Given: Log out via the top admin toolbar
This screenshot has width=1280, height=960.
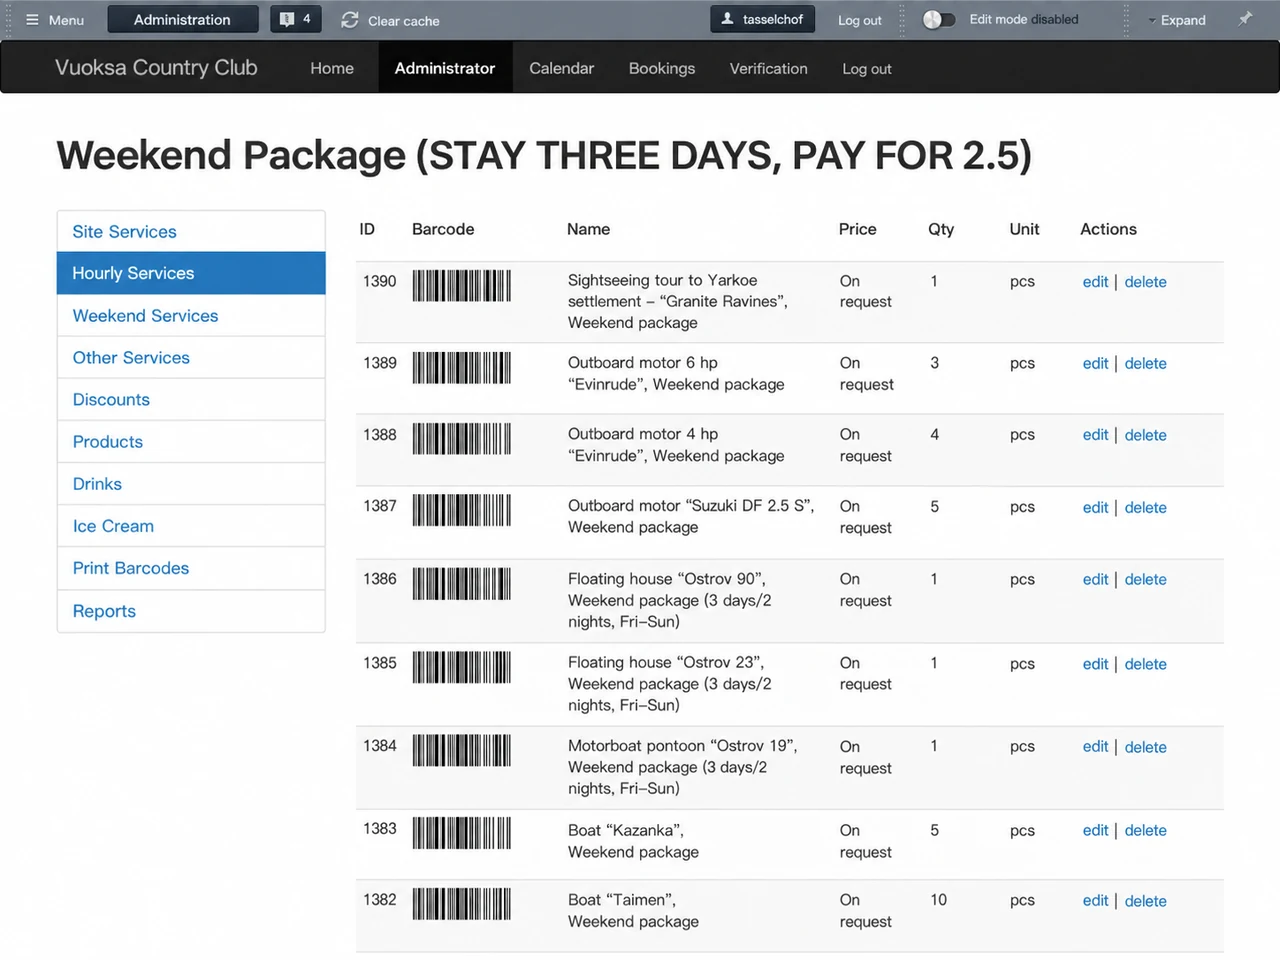Looking at the screenshot, I should coord(860,20).
